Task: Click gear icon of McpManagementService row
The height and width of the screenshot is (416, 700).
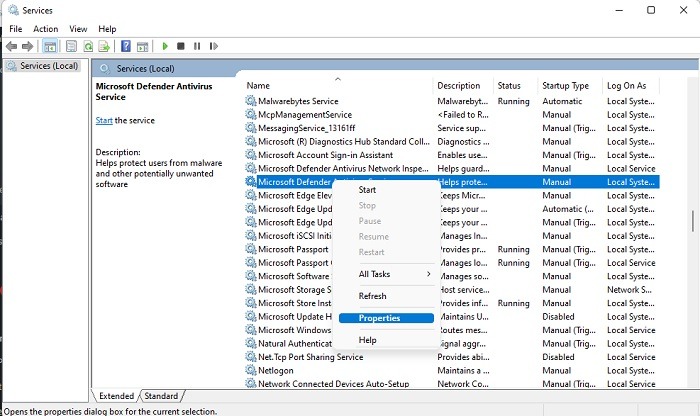Action: (251, 114)
